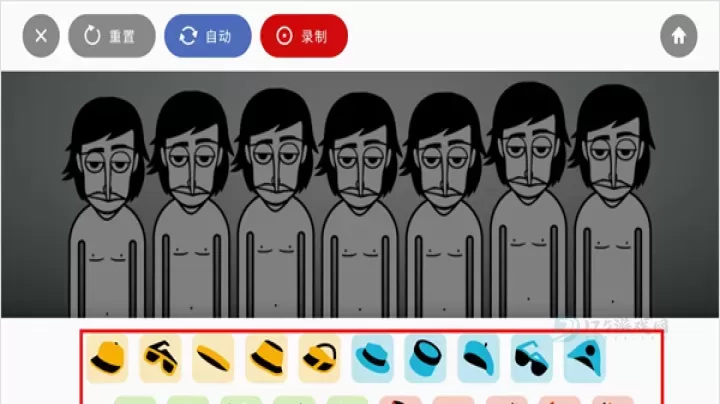Select the blue sunglasses icon
720x404 pixels.
[x=531, y=359]
